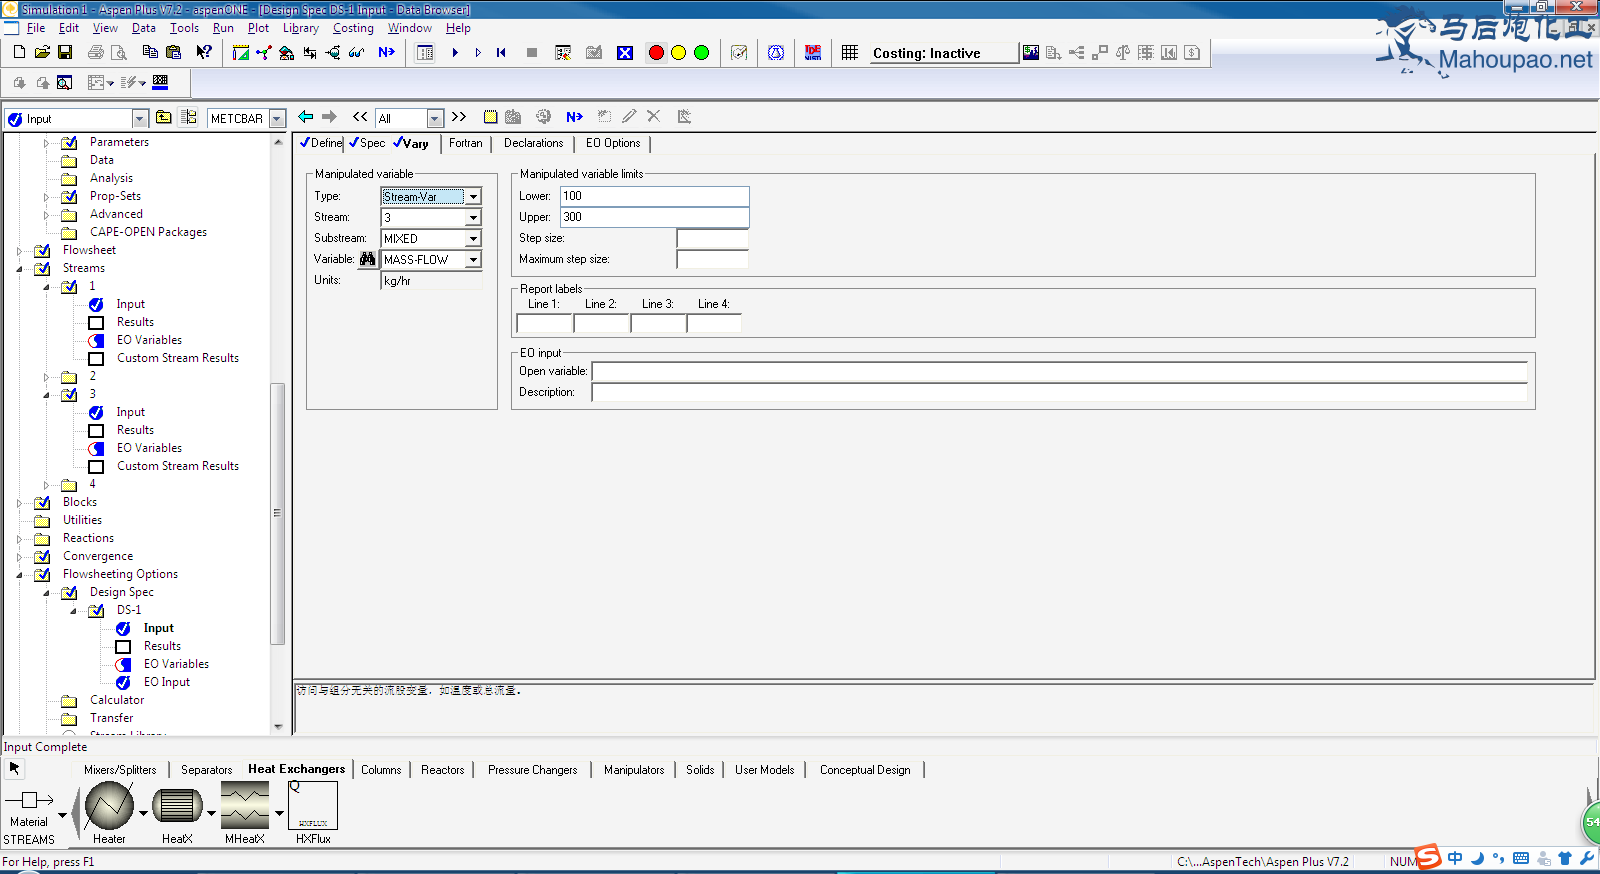
Task: Open the METCBAR units set dropdown
Action: coord(277,119)
